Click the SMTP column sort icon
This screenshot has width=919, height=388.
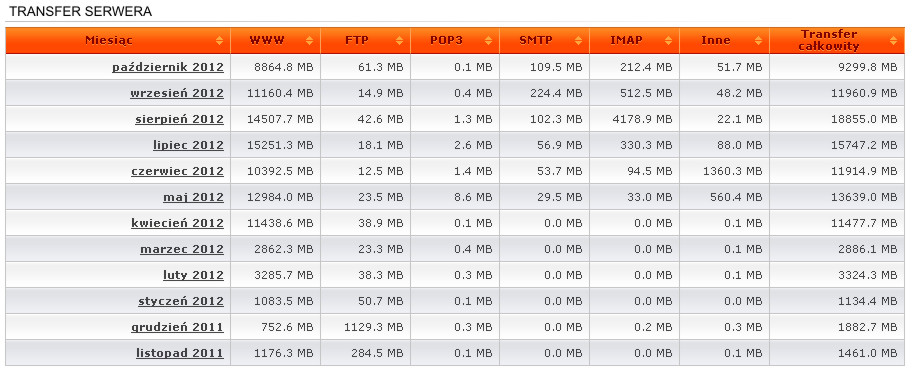[579, 40]
